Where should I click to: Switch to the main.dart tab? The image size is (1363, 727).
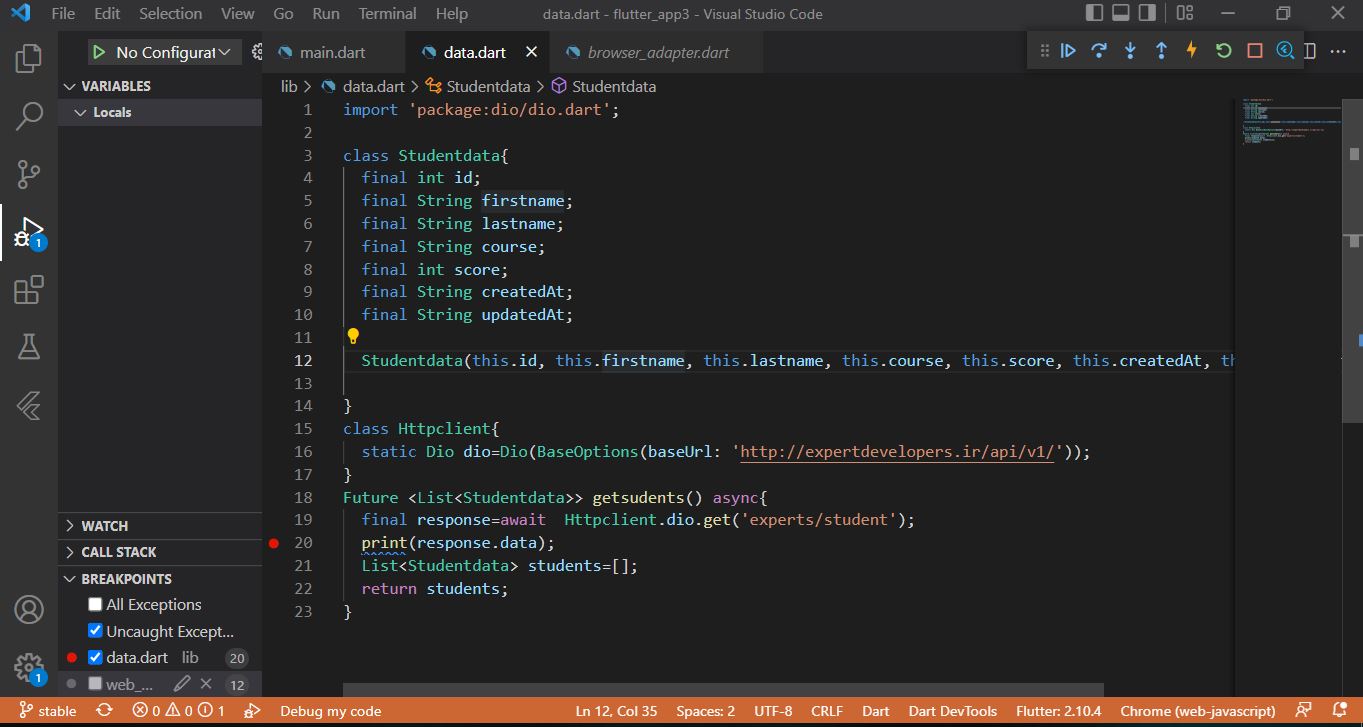pyautogui.click(x=334, y=52)
